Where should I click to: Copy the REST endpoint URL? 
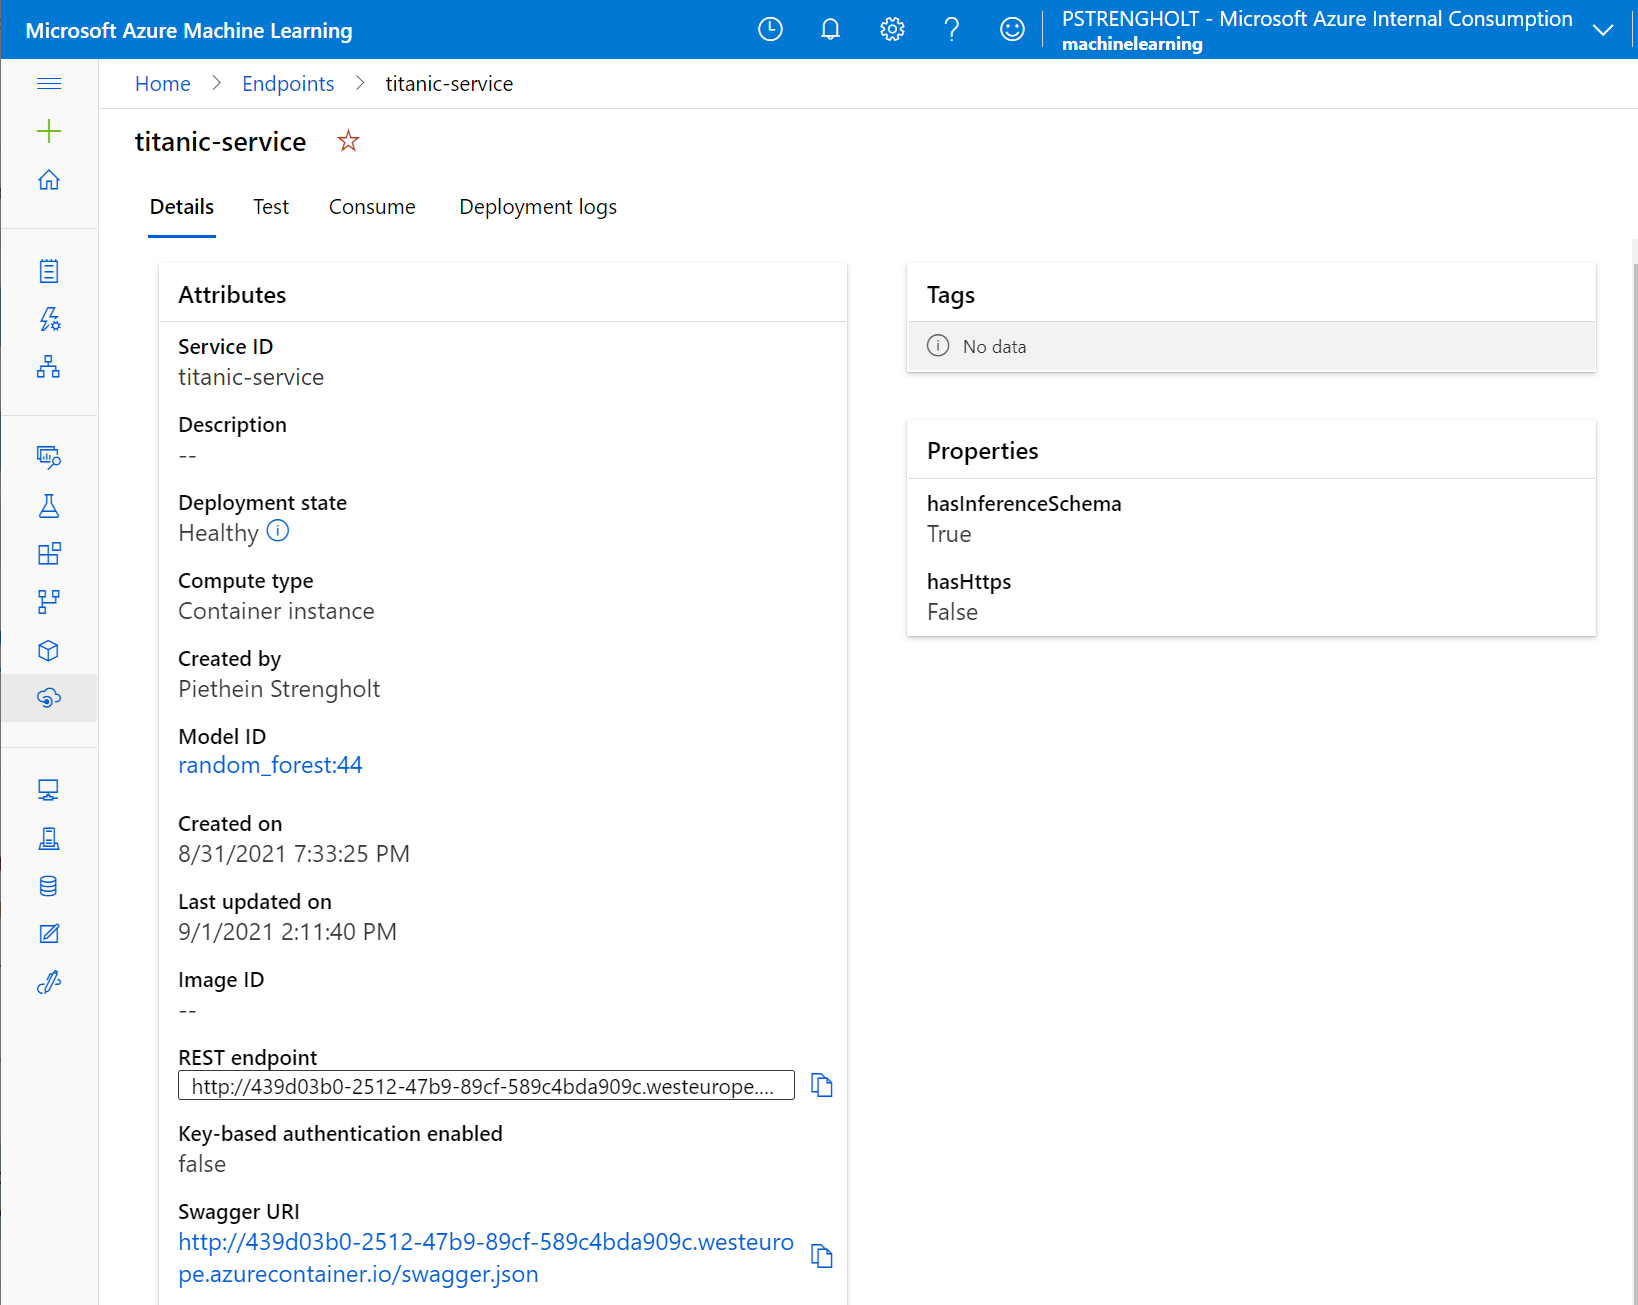tap(821, 1085)
